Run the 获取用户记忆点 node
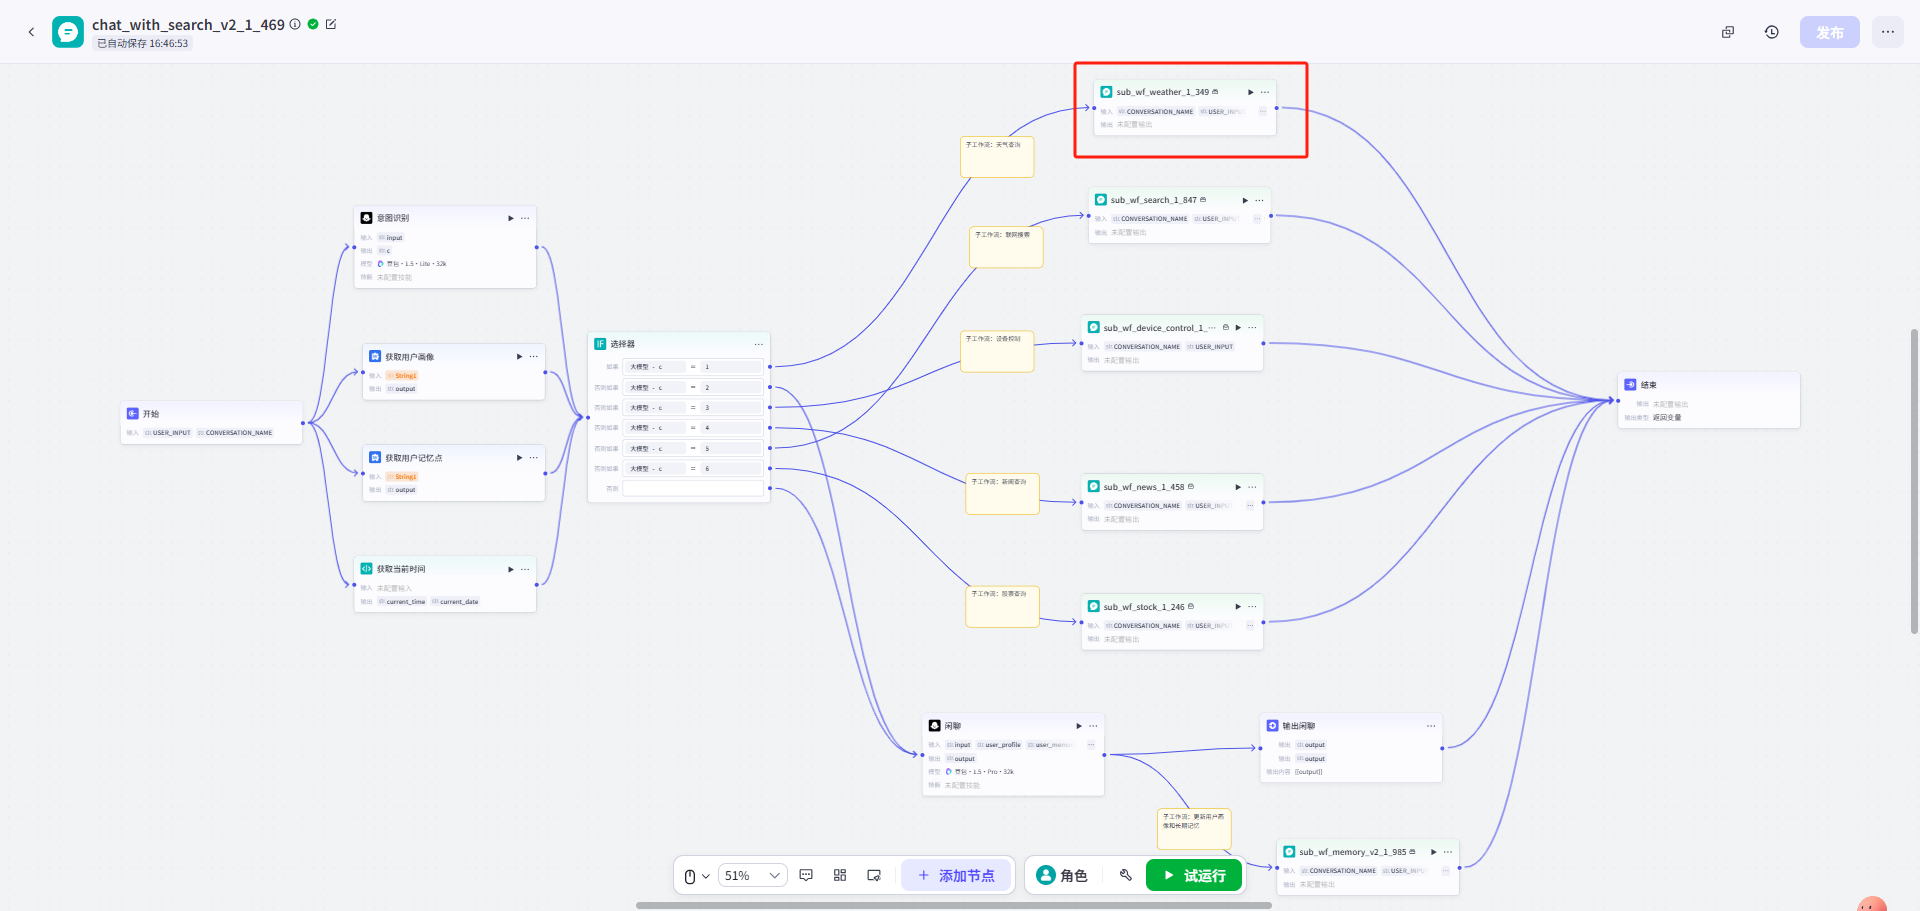The width and height of the screenshot is (1920, 911). [x=519, y=458]
